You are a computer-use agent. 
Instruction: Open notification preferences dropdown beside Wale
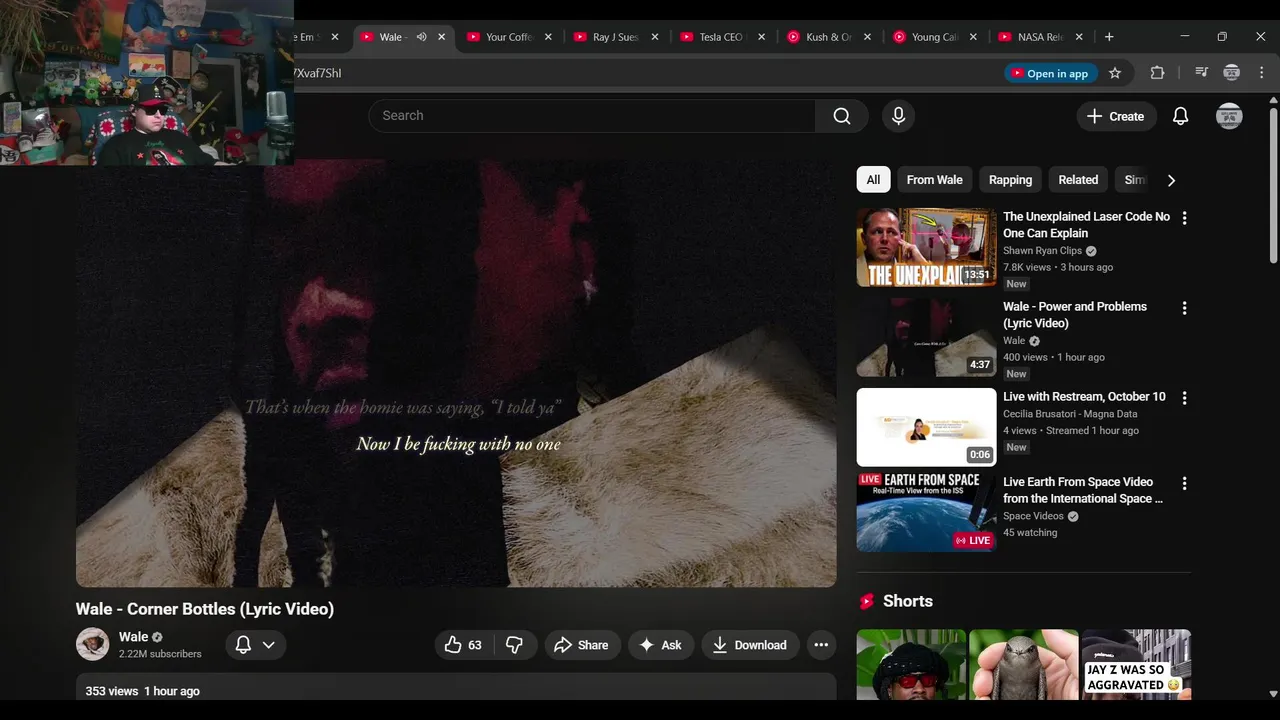point(256,645)
